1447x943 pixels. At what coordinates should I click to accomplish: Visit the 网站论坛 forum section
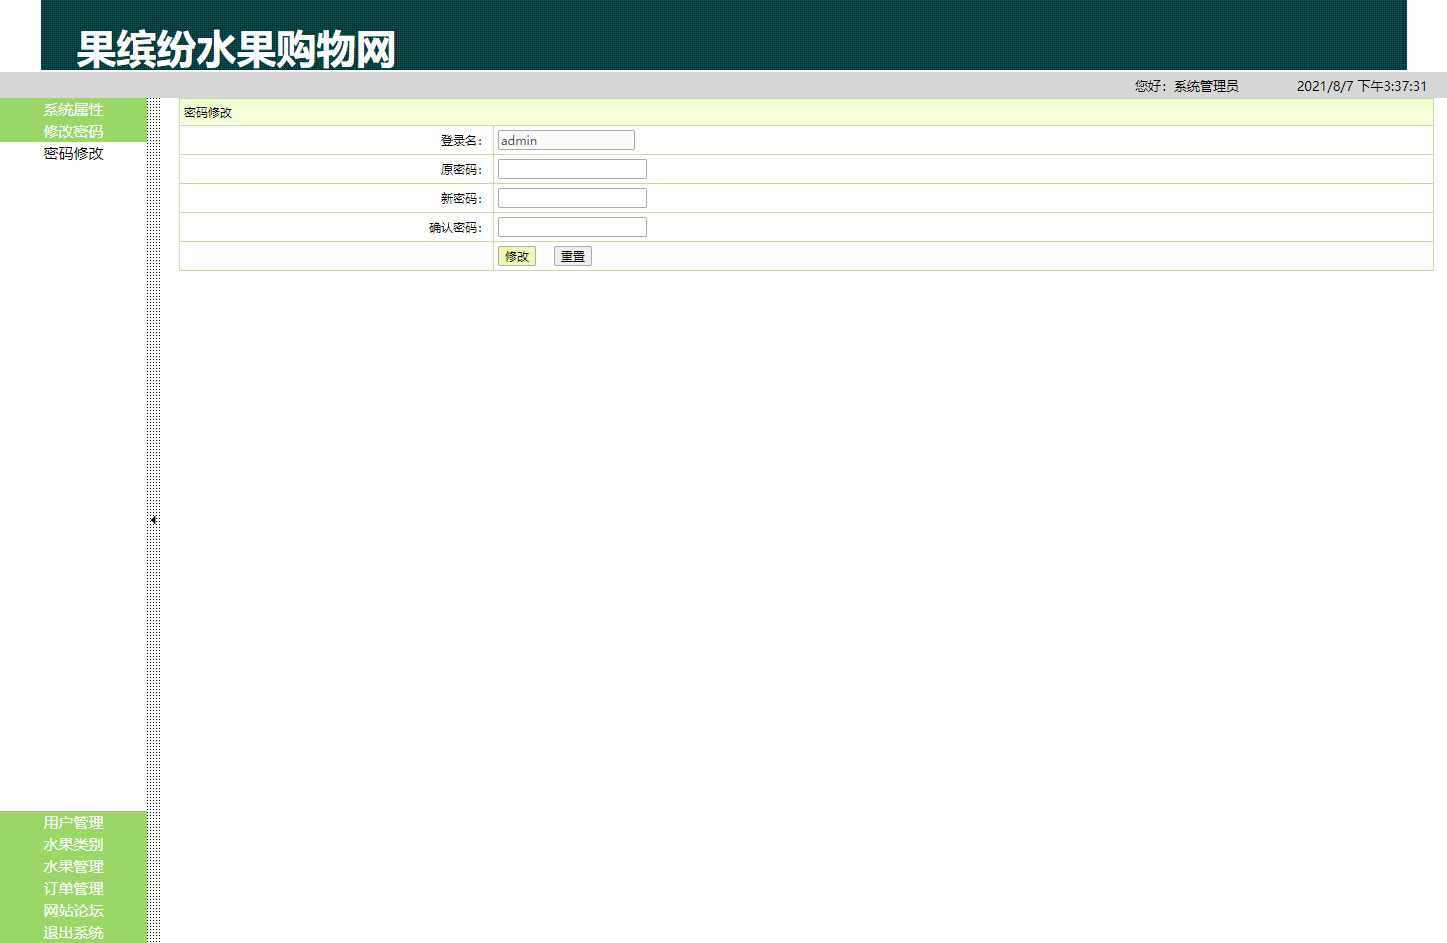(71, 910)
